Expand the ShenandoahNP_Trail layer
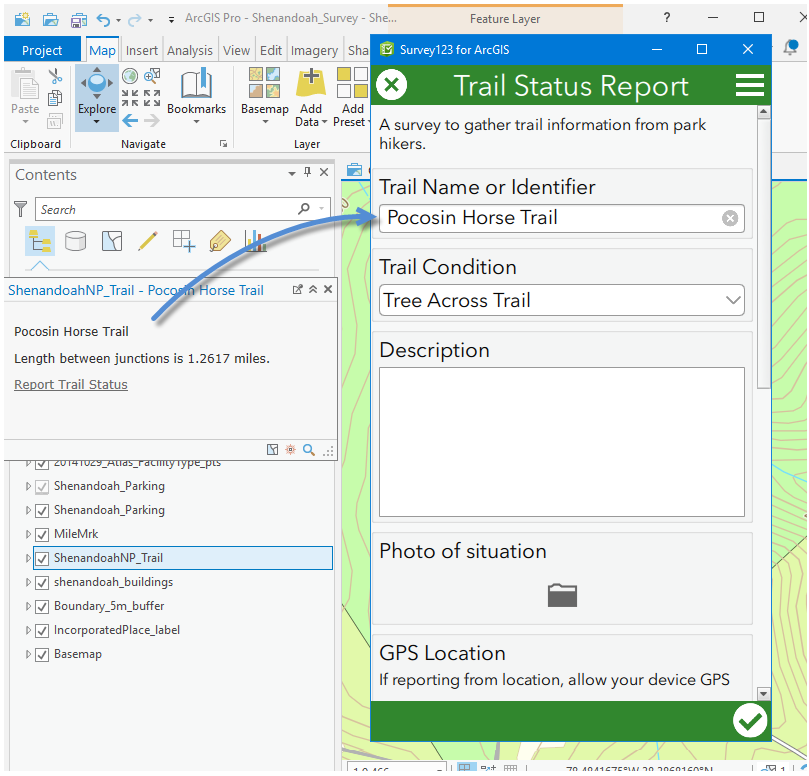This screenshot has width=809, height=776. point(28,558)
